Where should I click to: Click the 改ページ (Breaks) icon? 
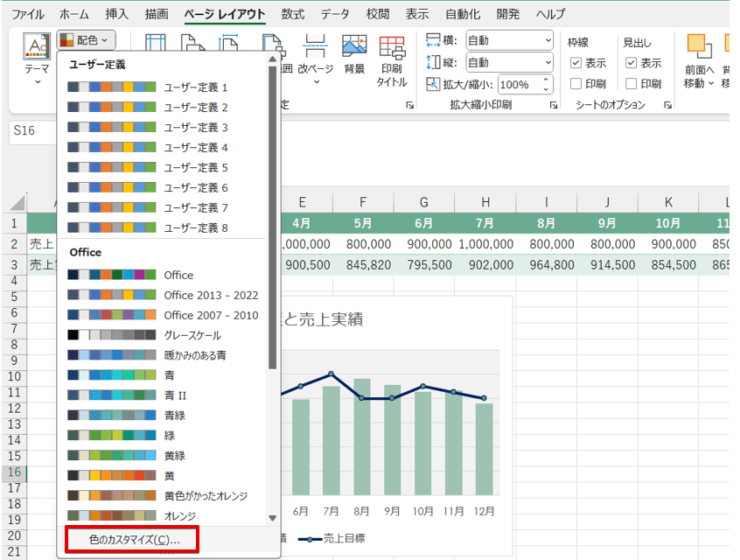pos(314,48)
